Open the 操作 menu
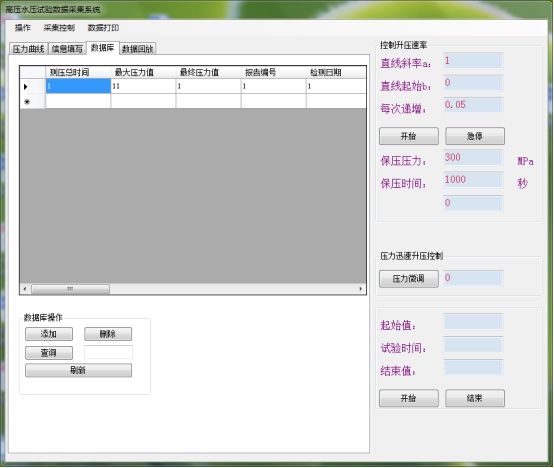Screen dimensions: 554x468 point(23,28)
